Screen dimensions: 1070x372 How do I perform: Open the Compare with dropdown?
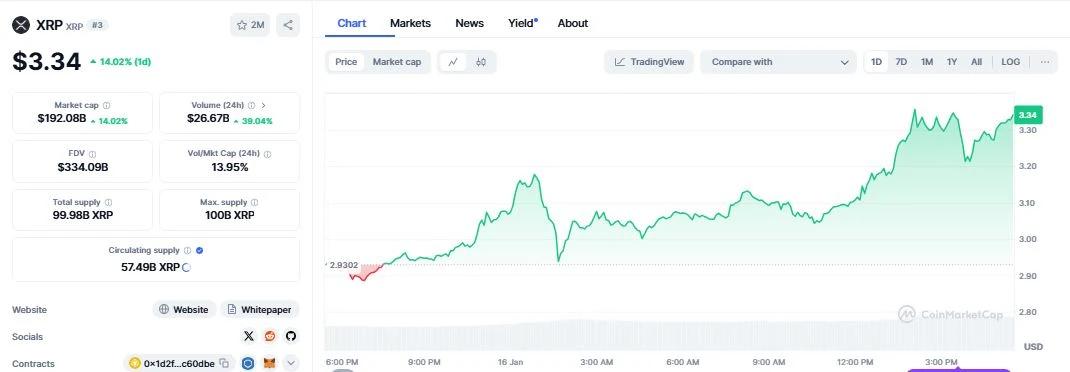tap(778, 62)
